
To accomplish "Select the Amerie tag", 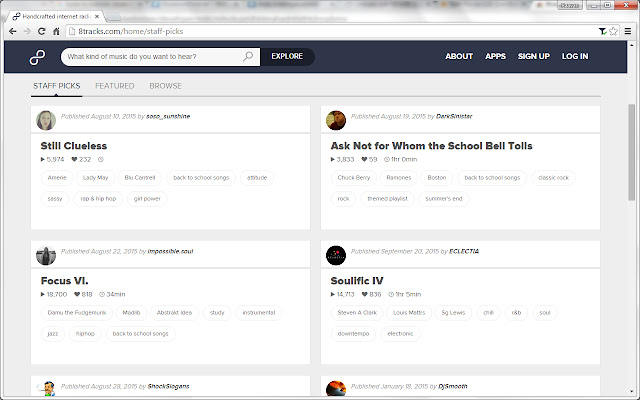I will tap(57, 178).
